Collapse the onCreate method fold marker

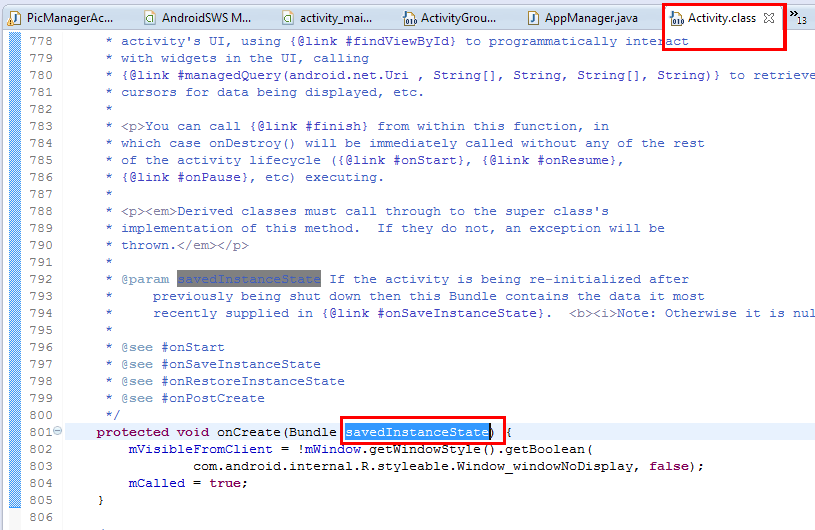click(x=58, y=431)
